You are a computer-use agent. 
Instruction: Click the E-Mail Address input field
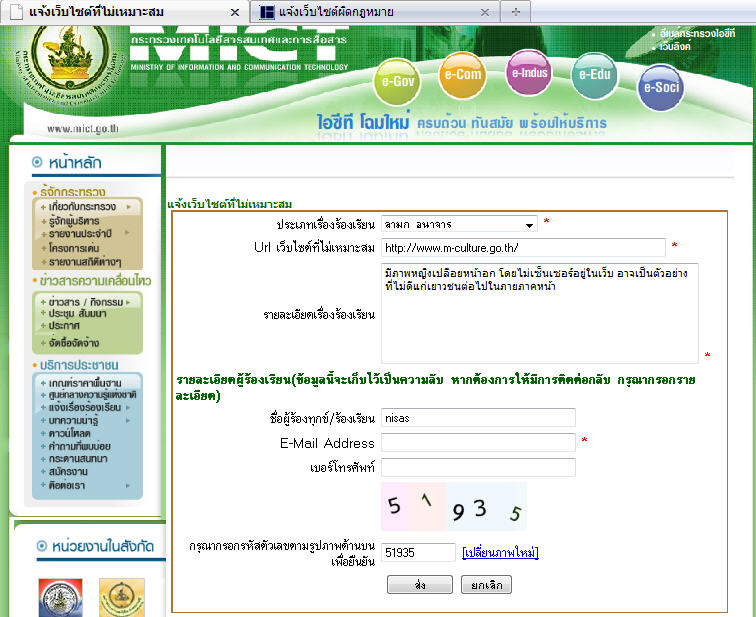pos(478,443)
